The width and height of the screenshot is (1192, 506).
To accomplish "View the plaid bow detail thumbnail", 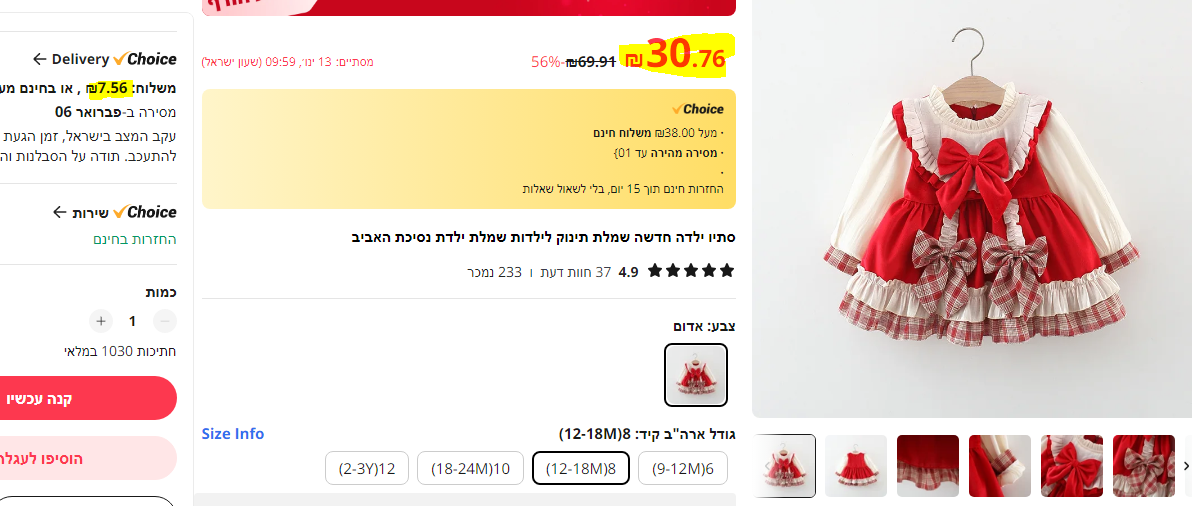I will pyautogui.click(x=1143, y=466).
